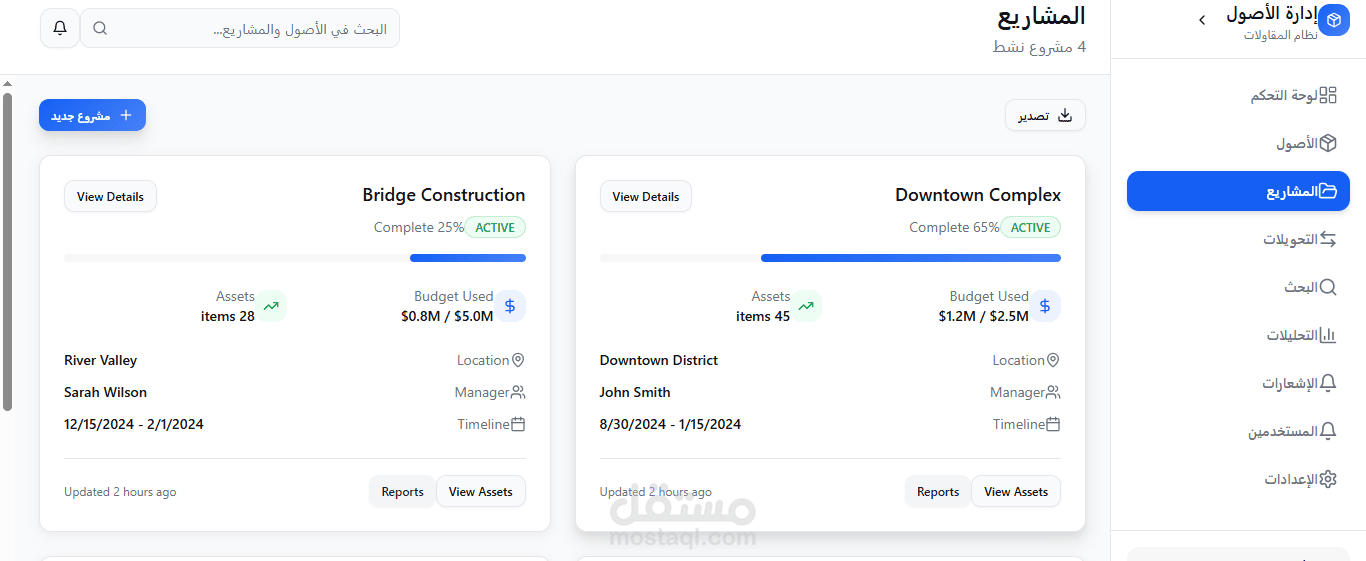The image size is (1366, 561).
Task: Click the location pin icon on Bridge Construction card
Action: coord(518,360)
